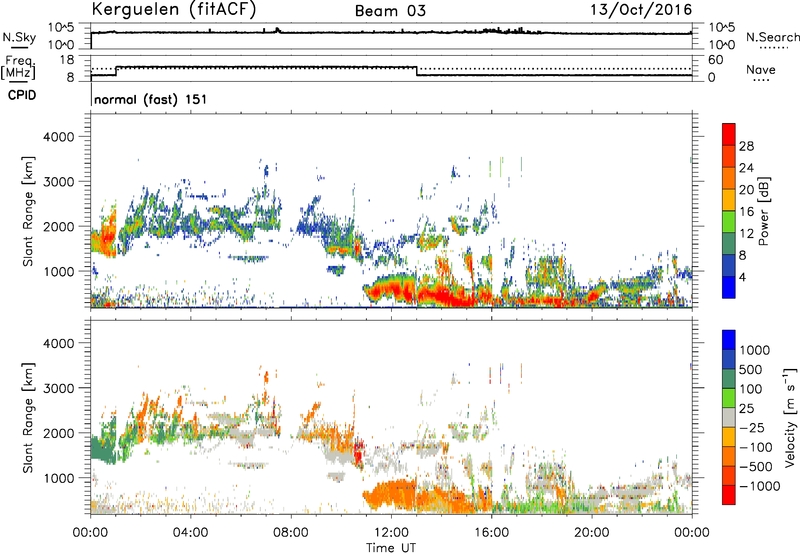The height and width of the screenshot is (554, 800).
Task: Click '2000' on the velocity panel axis
Action: pos(58,433)
